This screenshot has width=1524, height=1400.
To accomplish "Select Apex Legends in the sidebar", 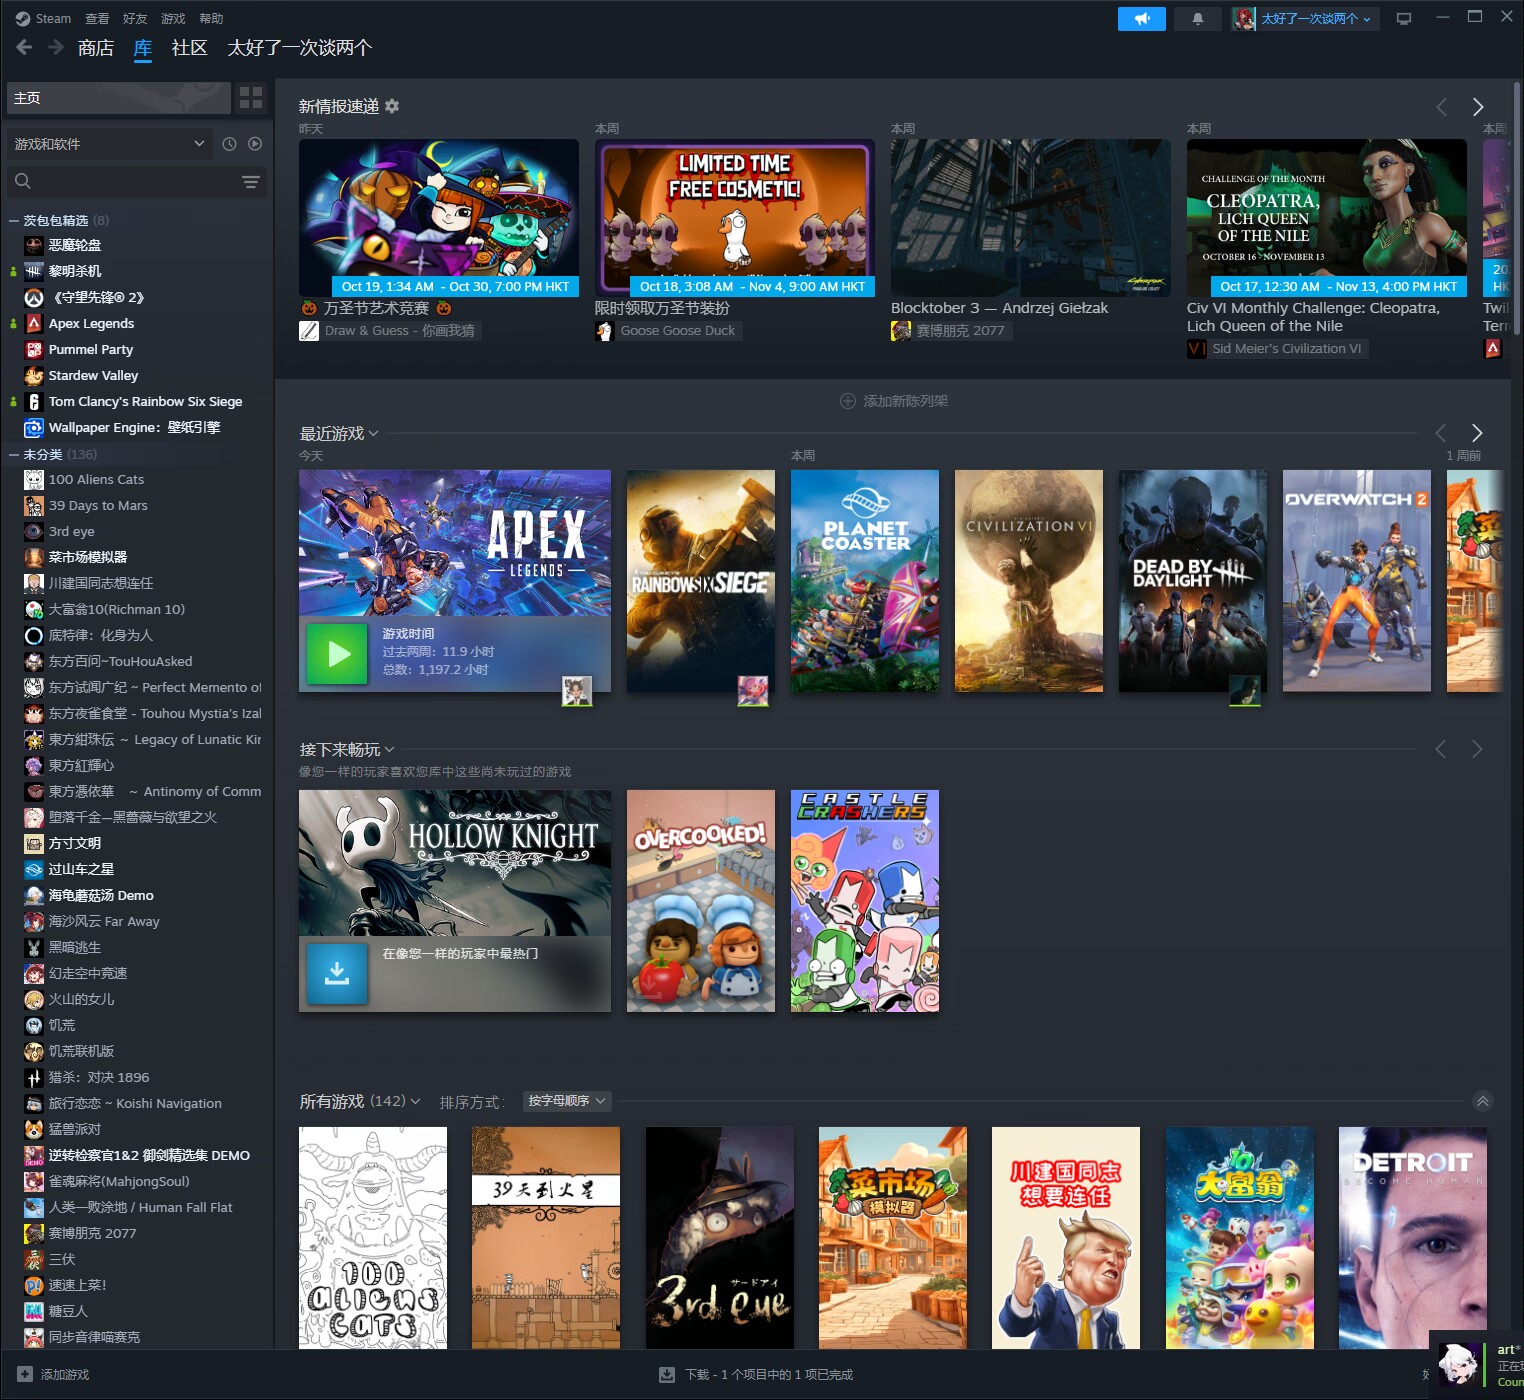I will coord(91,323).
